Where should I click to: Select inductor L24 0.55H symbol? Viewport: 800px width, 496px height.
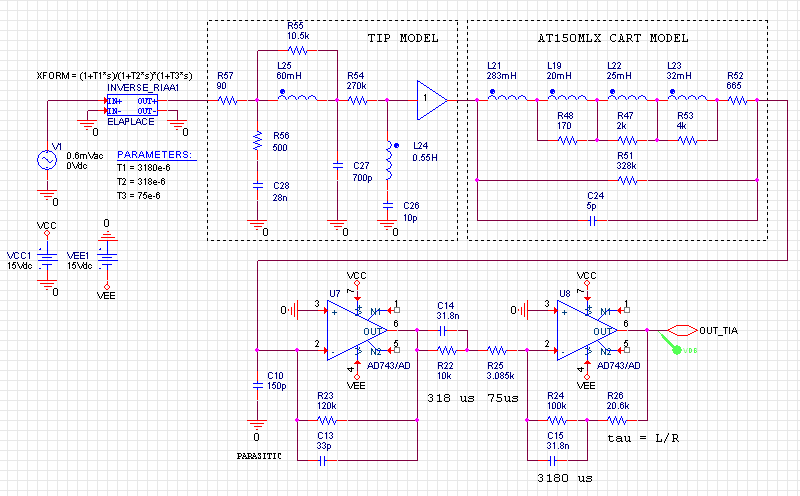pyautogui.click(x=390, y=160)
